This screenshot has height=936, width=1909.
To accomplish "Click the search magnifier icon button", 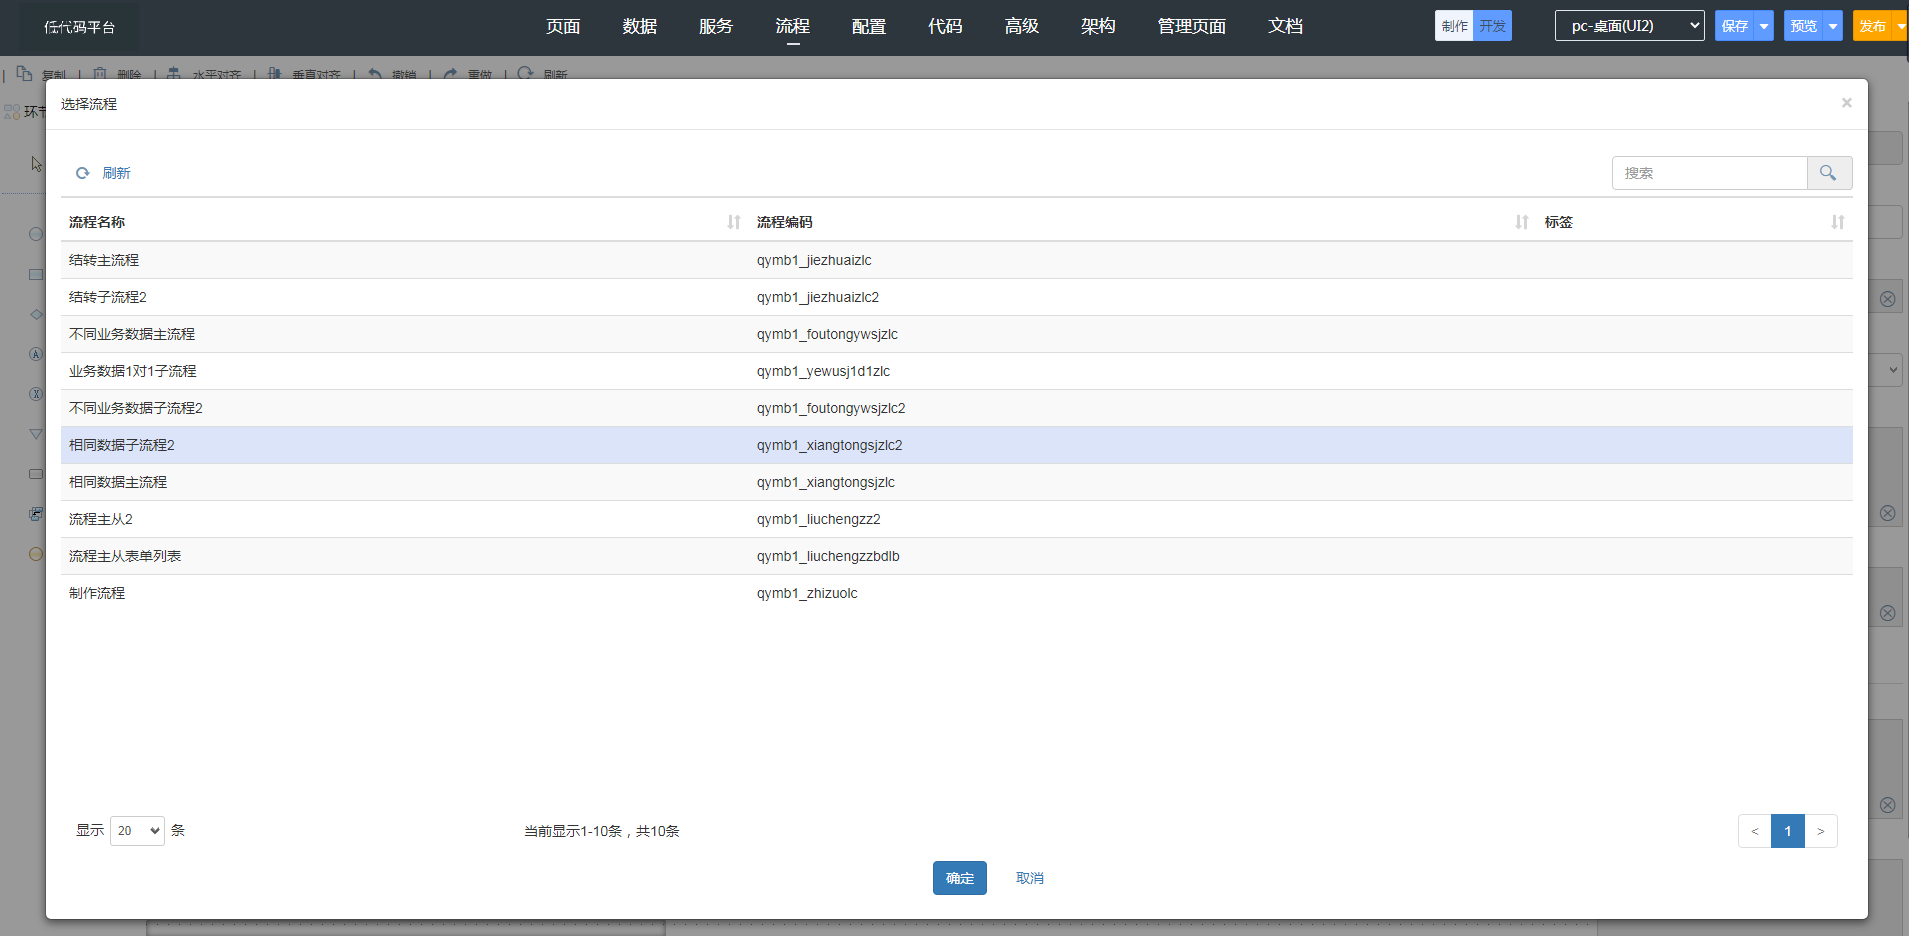I will click(x=1828, y=173).
